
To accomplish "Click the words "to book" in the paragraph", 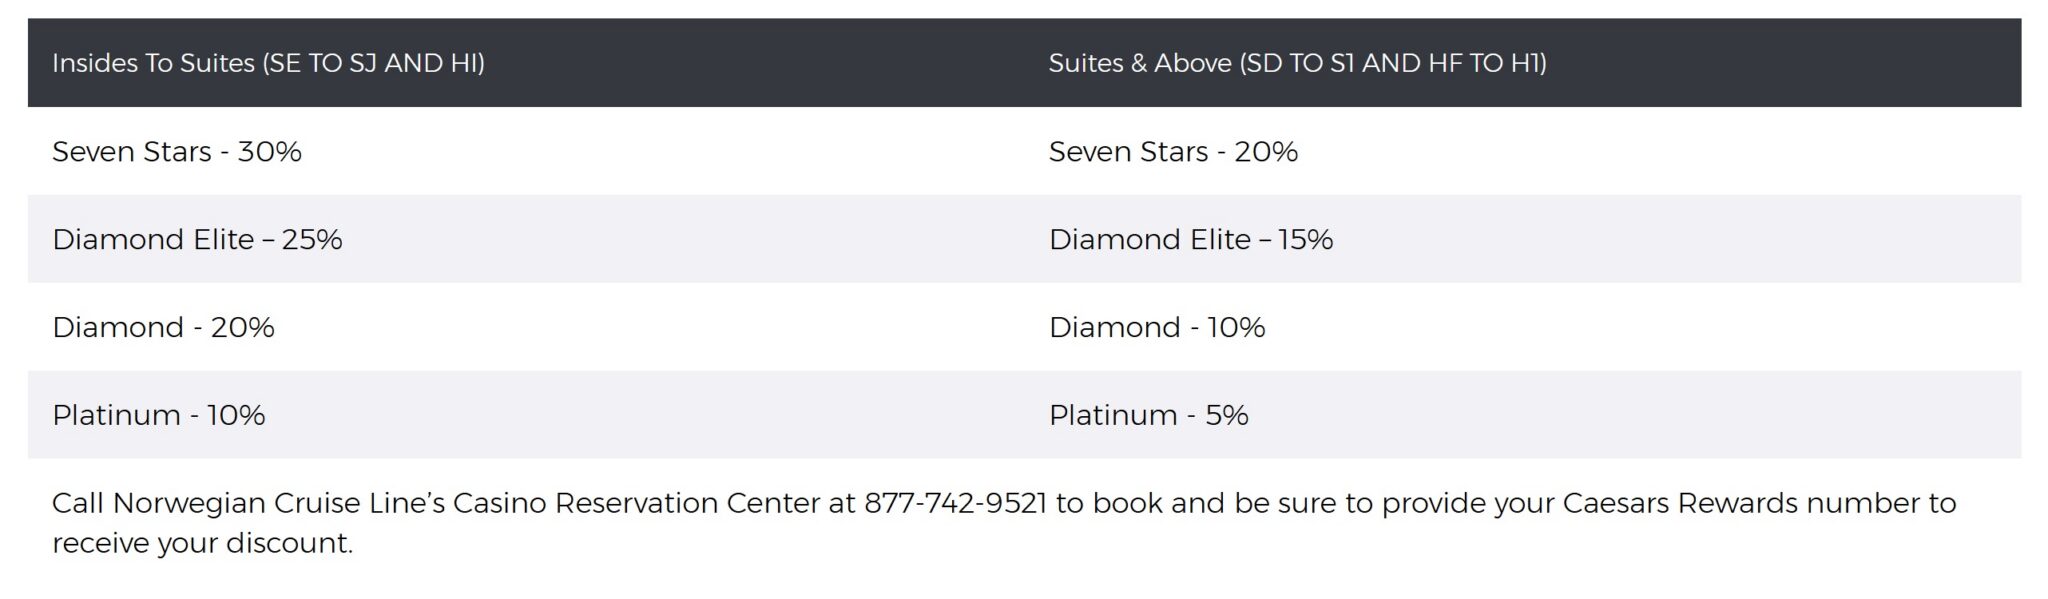I will pos(1109,503).
